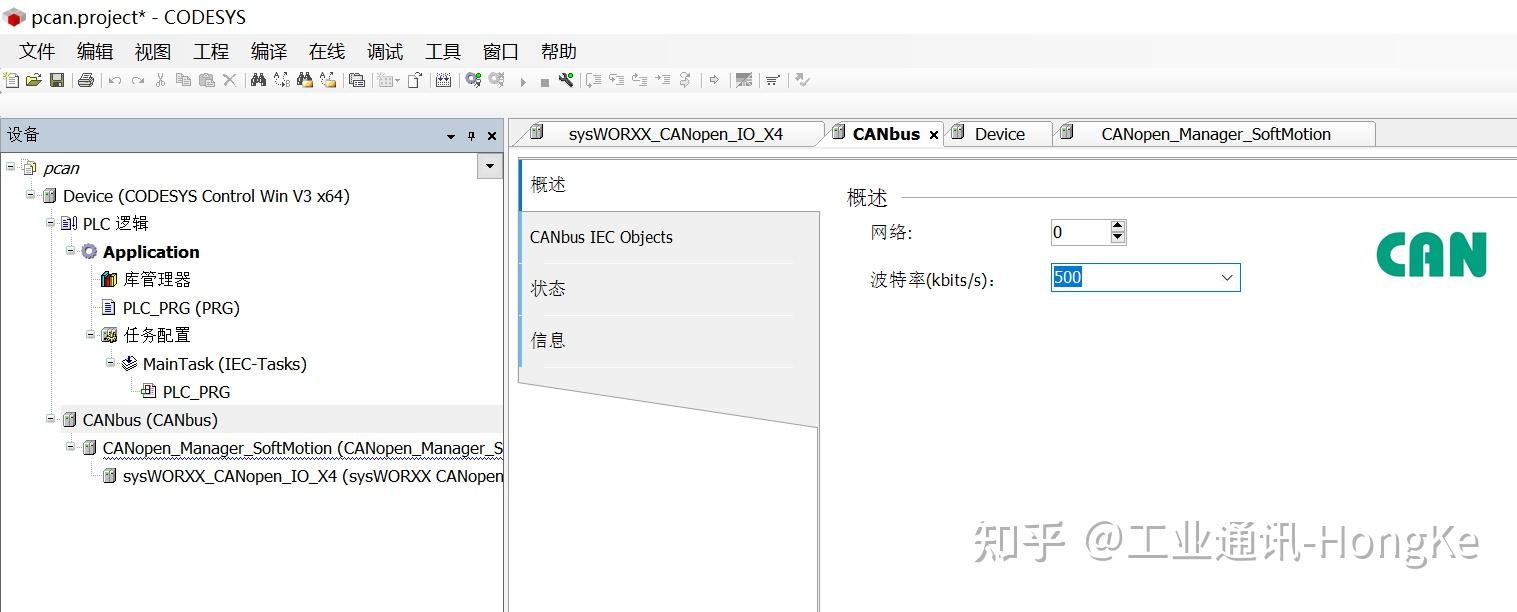Start the application with the play icon

[x=523, y=80]
